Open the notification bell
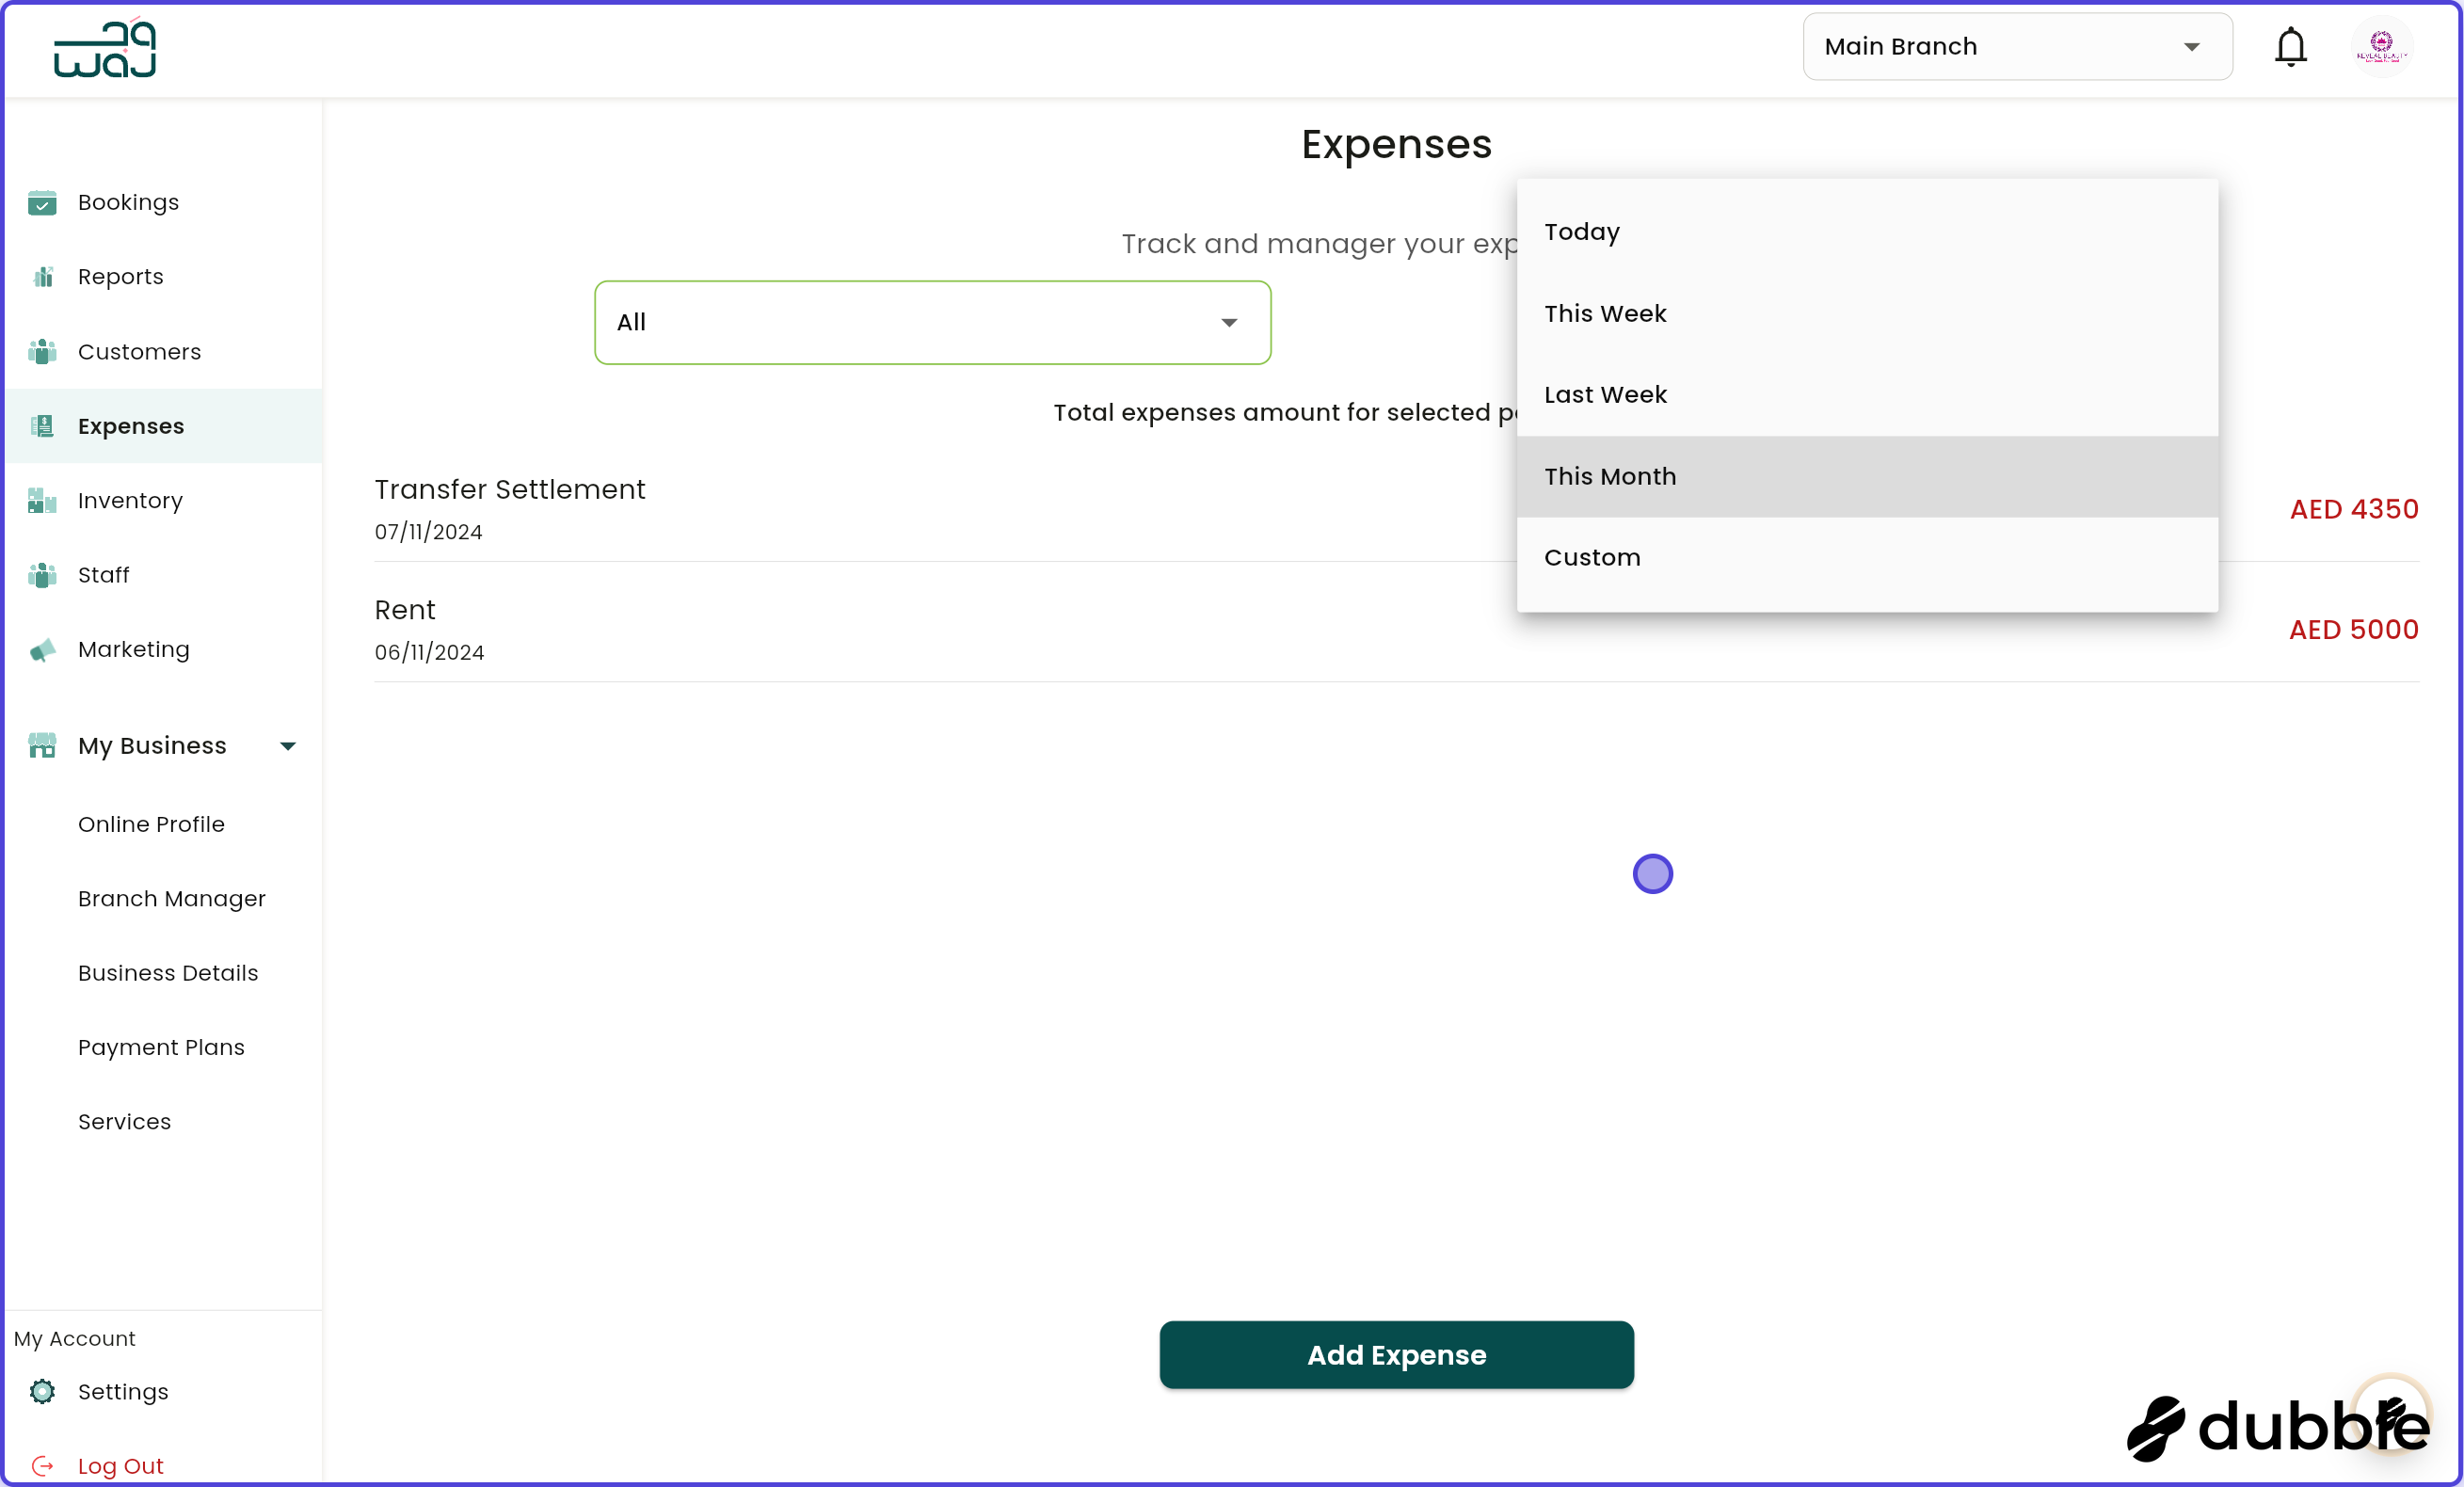This screenshot has width=2464, height=1487. pyautogui.click(x=2290, y=46)
